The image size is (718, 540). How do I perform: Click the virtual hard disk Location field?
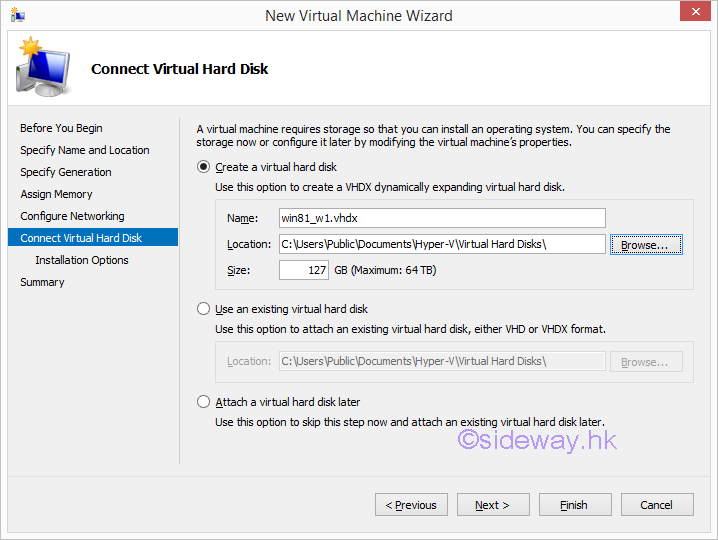(x=441, y=244)
